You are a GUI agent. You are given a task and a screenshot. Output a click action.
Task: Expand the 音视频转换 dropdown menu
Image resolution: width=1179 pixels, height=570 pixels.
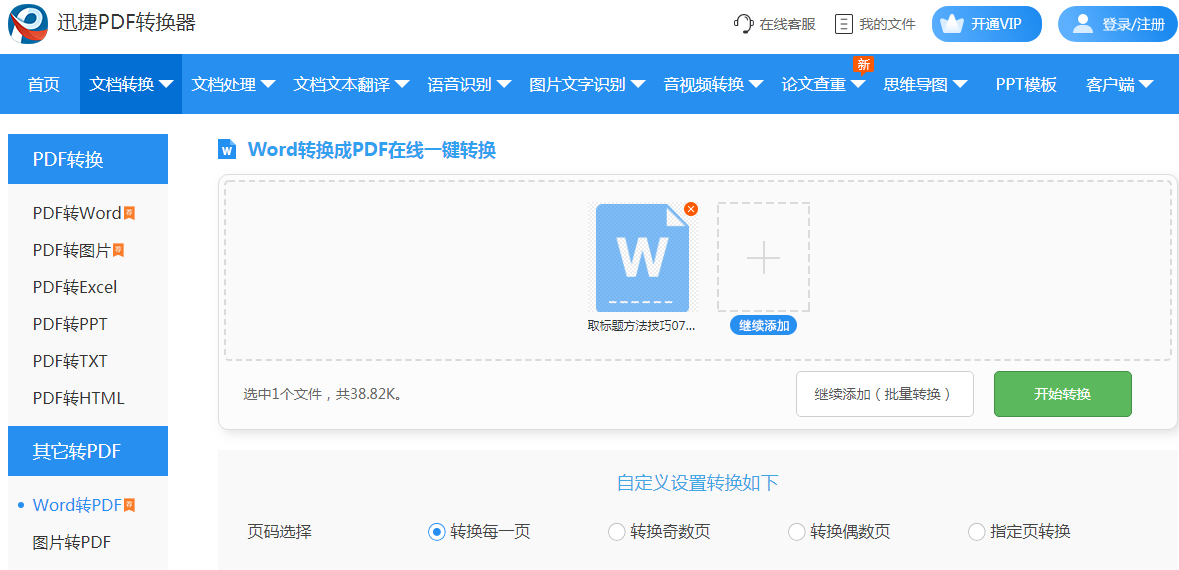coord(714,84)
